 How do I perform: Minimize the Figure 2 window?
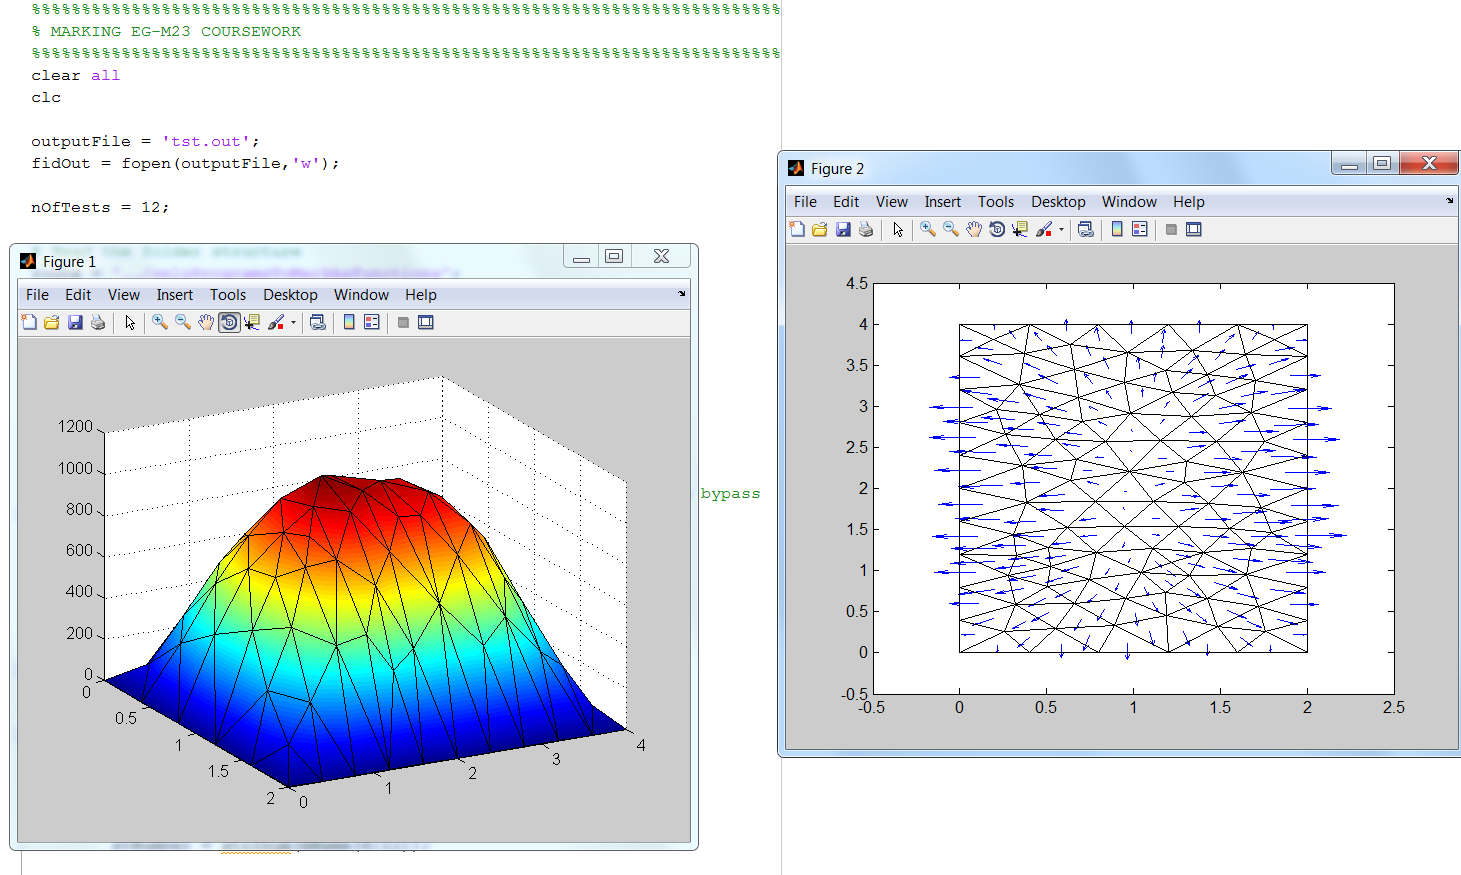point(1349,164)
